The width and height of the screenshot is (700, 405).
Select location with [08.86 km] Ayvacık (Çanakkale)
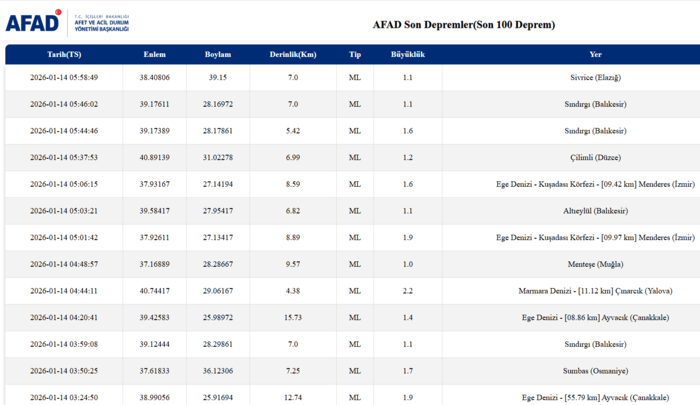tap(571, 317)
